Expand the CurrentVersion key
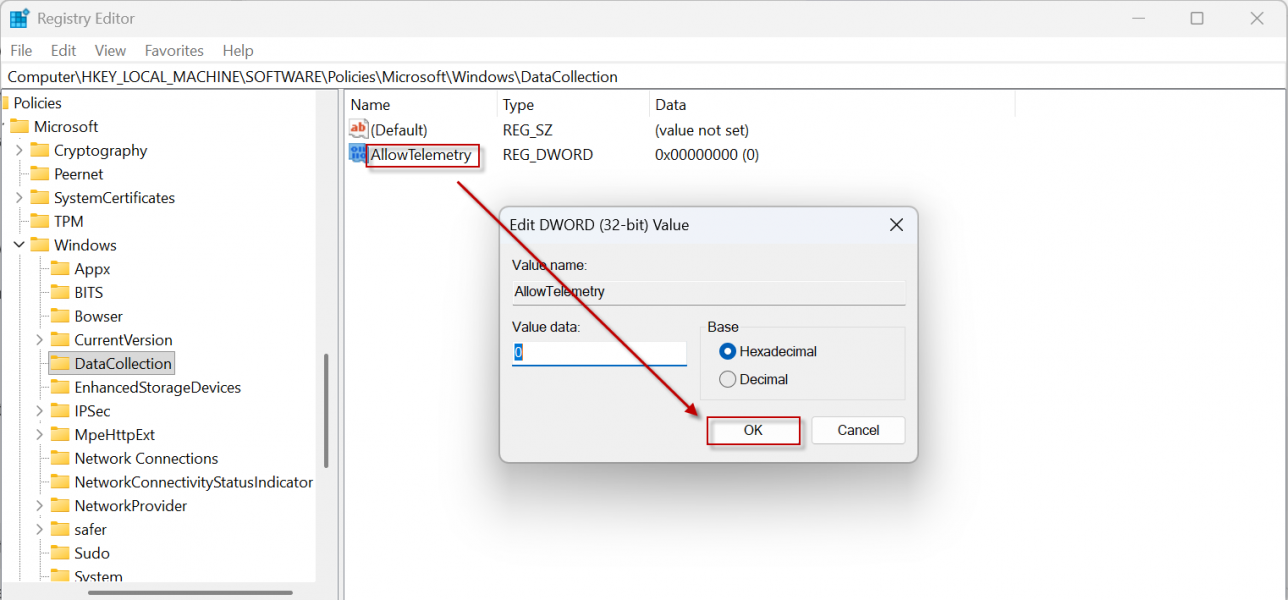This screenshot has width=1288, height=600. (x=39, y=340)
